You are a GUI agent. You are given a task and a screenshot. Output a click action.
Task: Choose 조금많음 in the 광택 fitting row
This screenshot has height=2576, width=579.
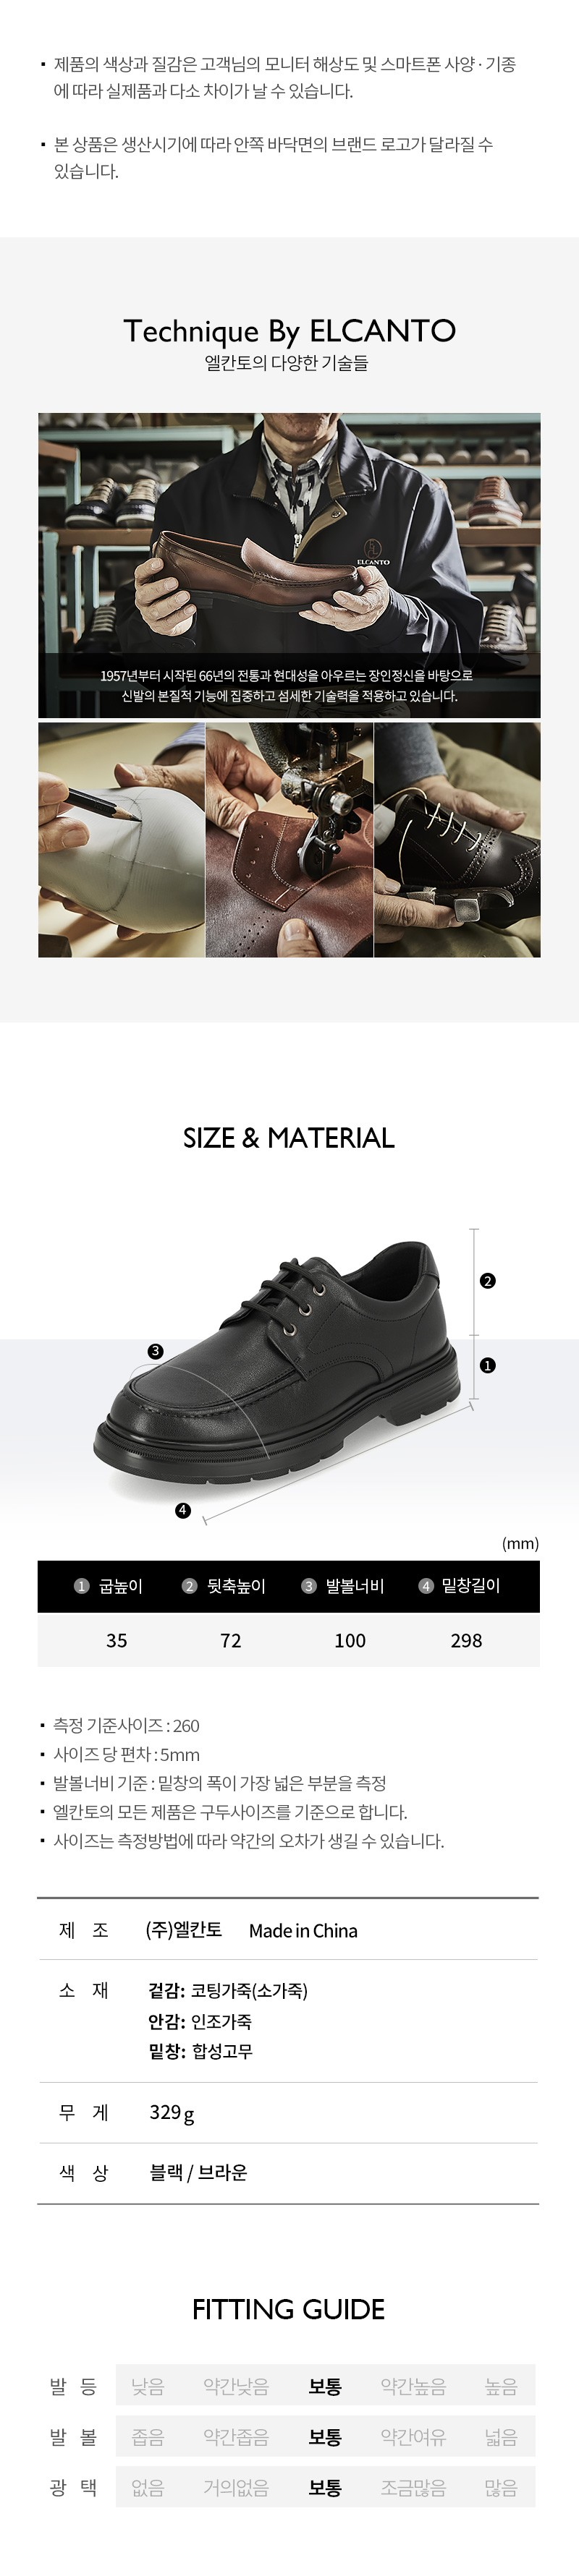(x=413, y=2487)
